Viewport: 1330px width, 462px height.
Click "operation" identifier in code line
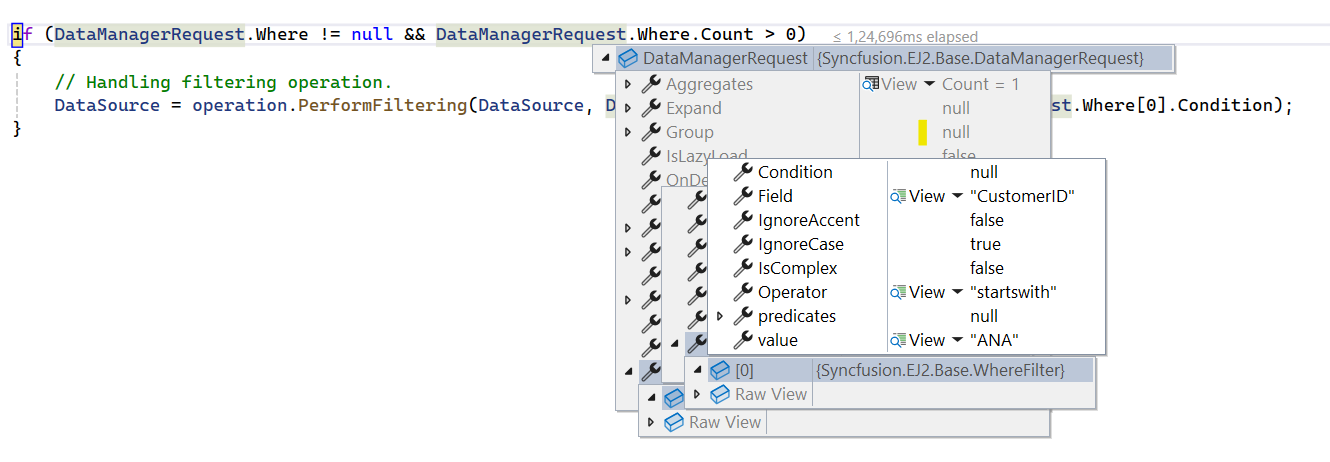click(239, 105)
